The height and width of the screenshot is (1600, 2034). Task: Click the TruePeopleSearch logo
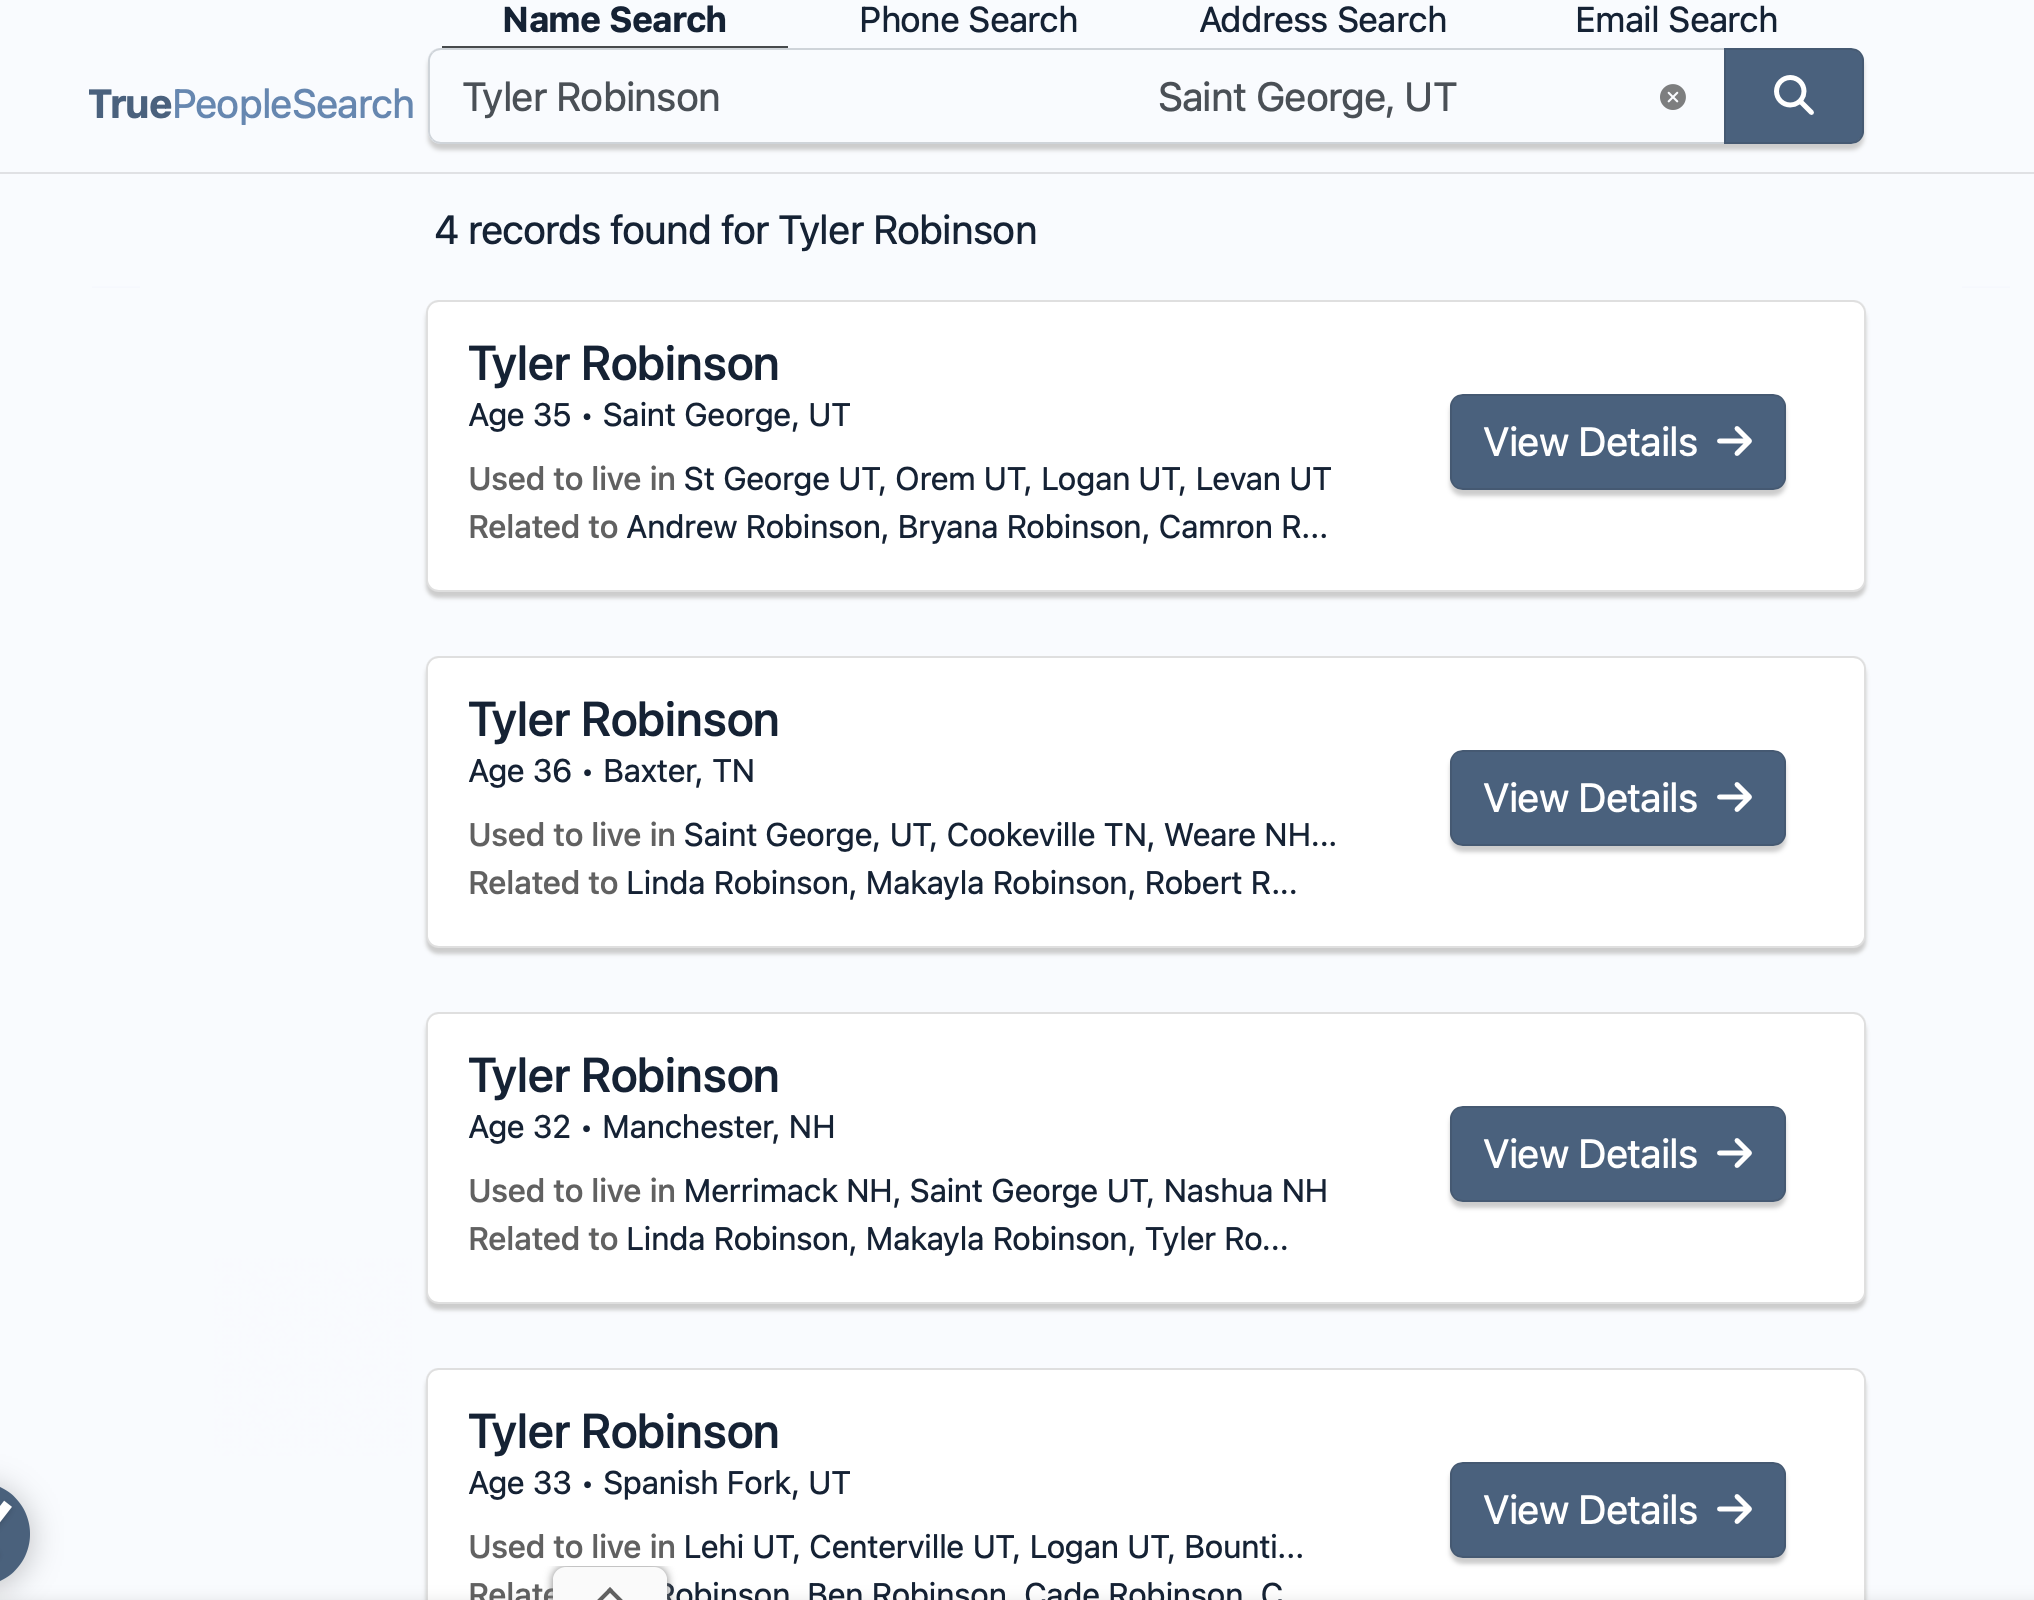[x=251, y=104]
